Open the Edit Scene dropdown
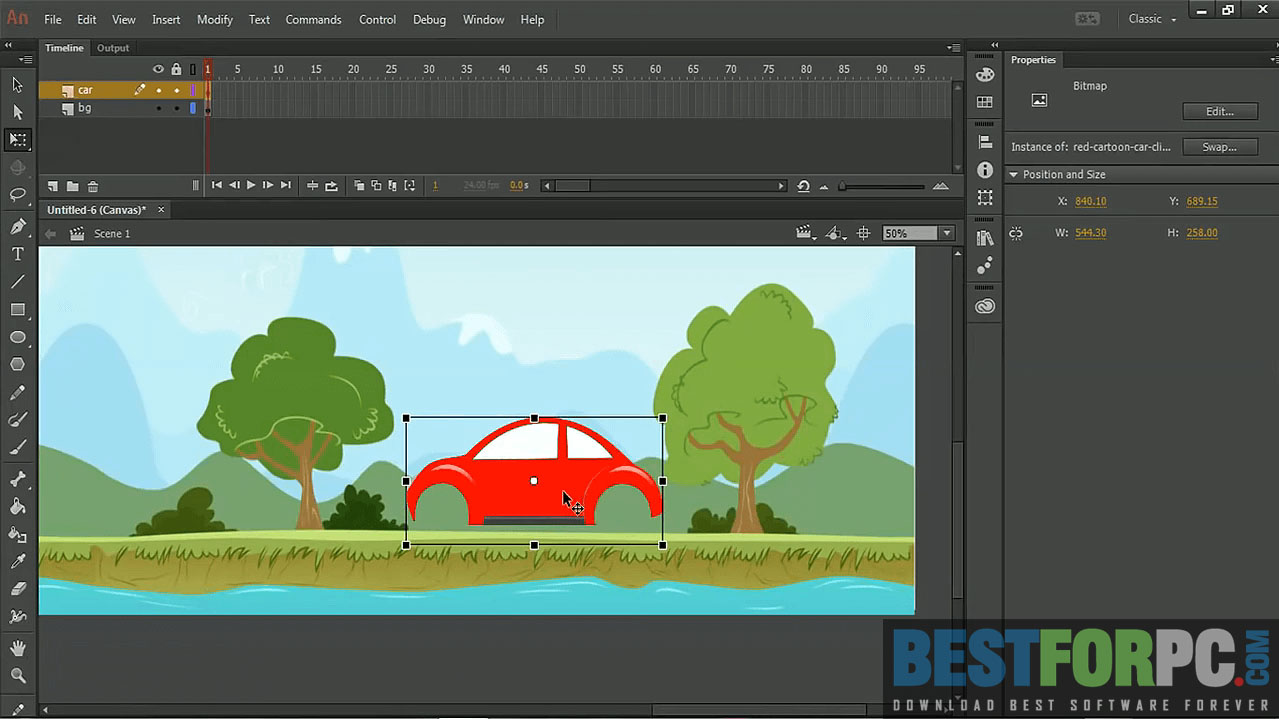The image size is (1279, 719). [x=807, y=233]
